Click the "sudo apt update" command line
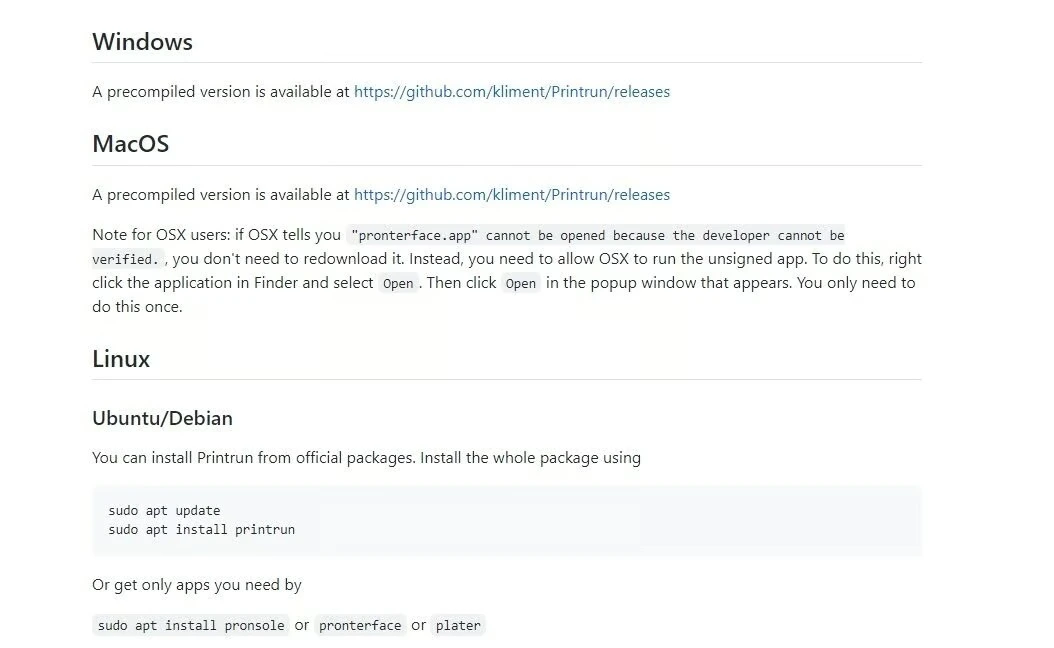 [x=164, y=511]
